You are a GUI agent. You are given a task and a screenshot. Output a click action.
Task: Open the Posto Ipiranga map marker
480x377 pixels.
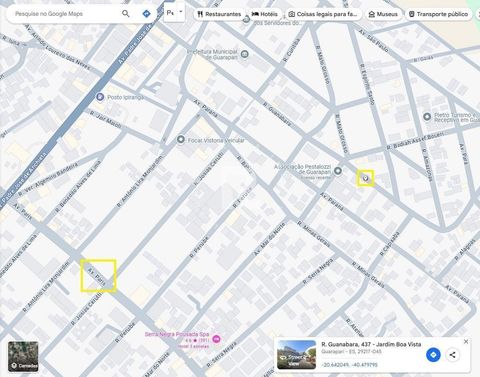tap(100, 97)
